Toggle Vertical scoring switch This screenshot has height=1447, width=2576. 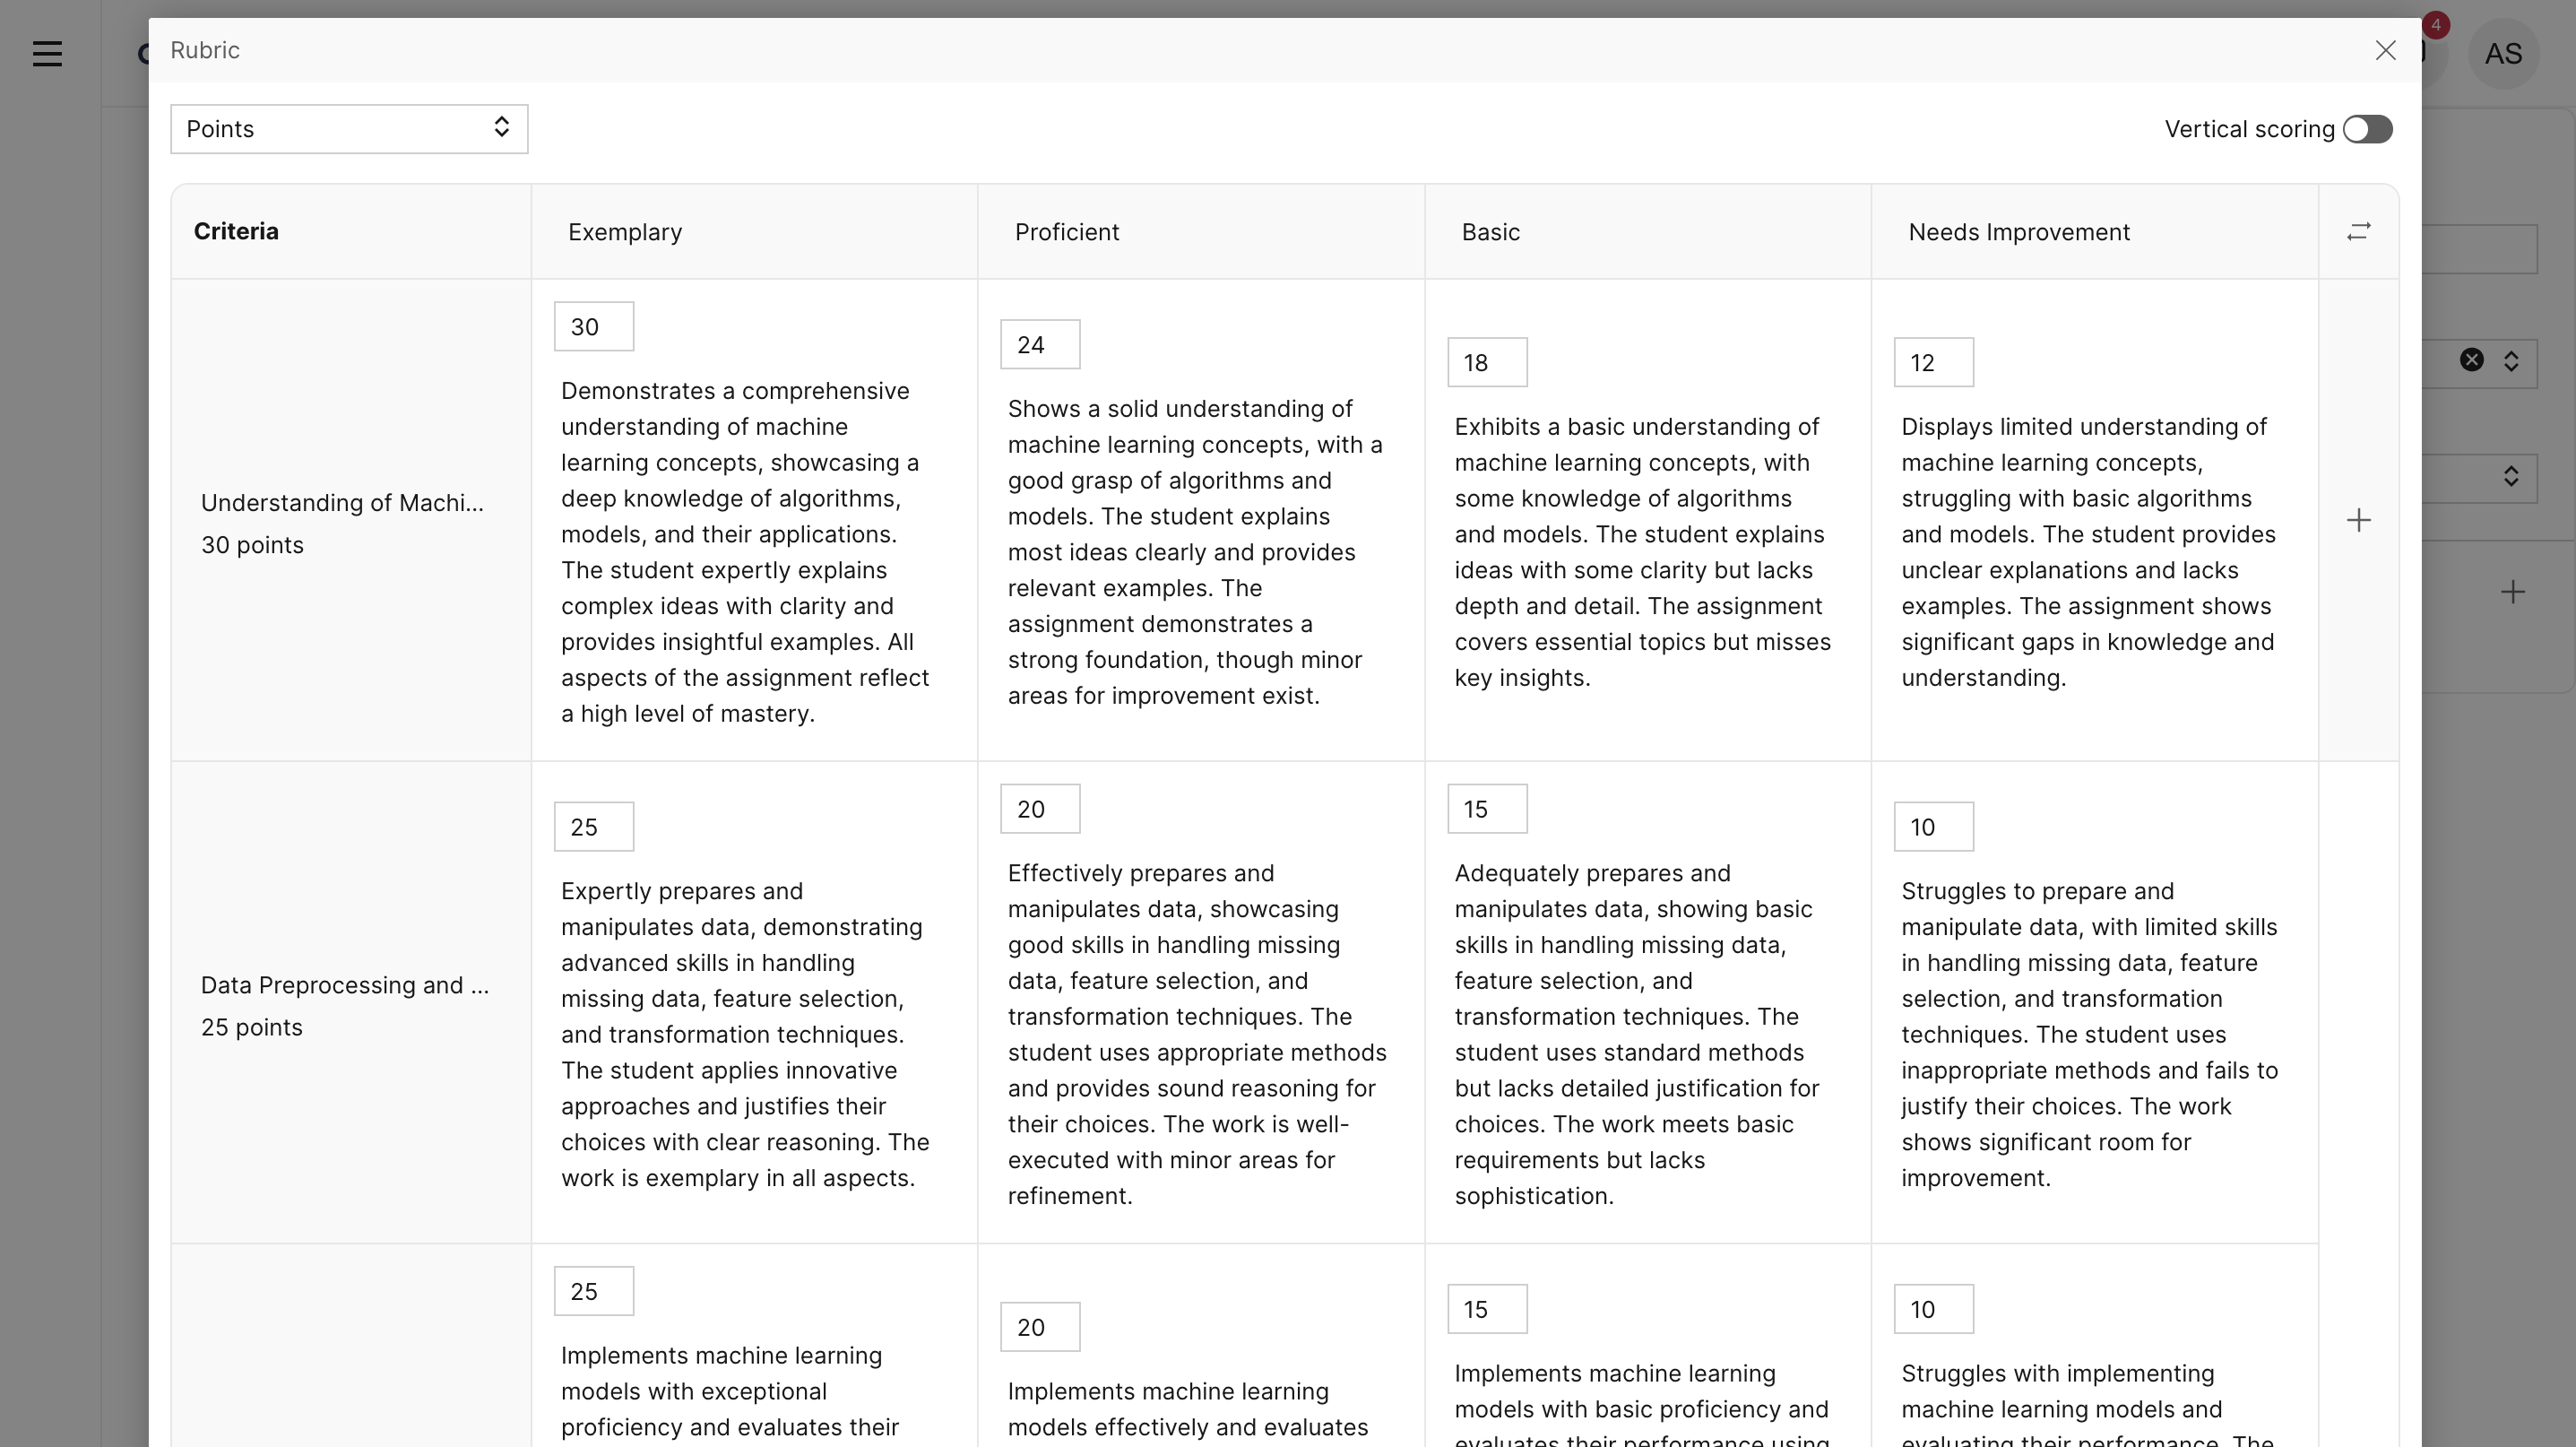coord(2367,129)
